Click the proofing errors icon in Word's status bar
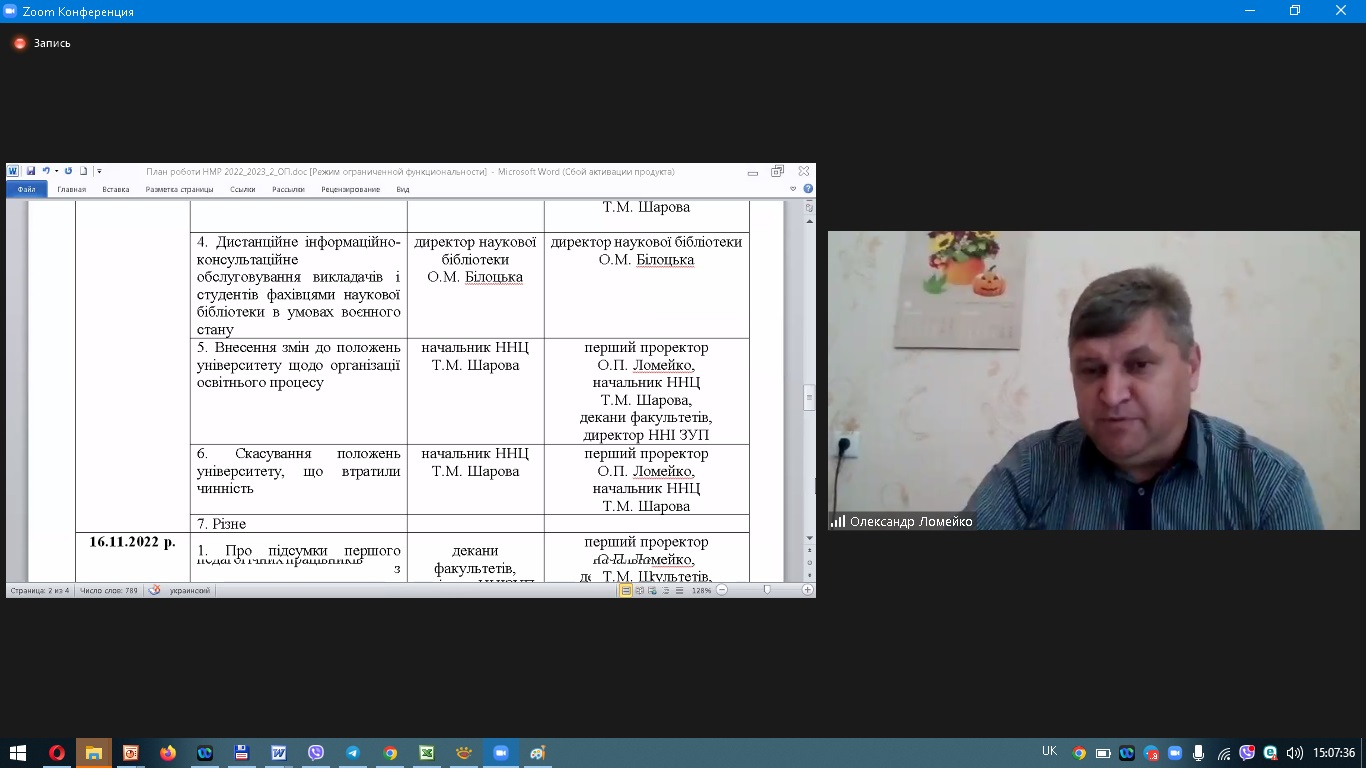This screenshot has height=770, width=1366. click(154, 590)
